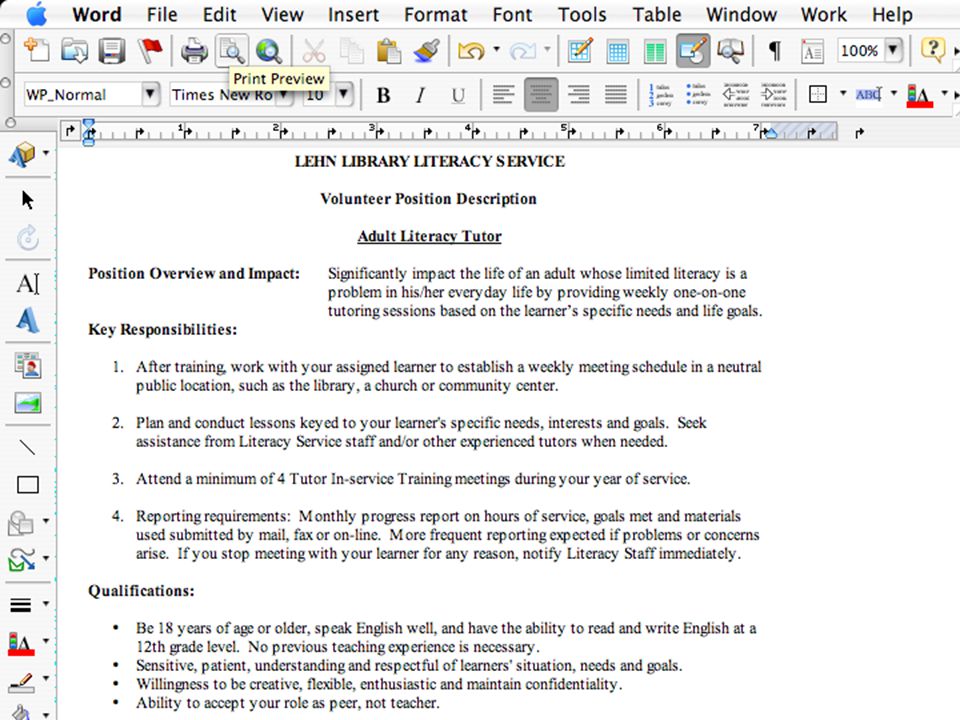960x720 pixels.
Task: Open the Highlight color dropdown arrow
Action: (x=894, y=93)
